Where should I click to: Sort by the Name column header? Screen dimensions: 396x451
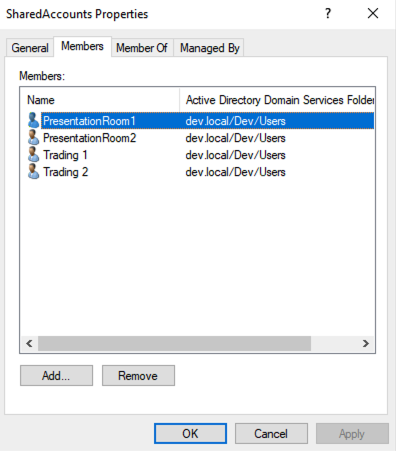[x=100, y=100]
